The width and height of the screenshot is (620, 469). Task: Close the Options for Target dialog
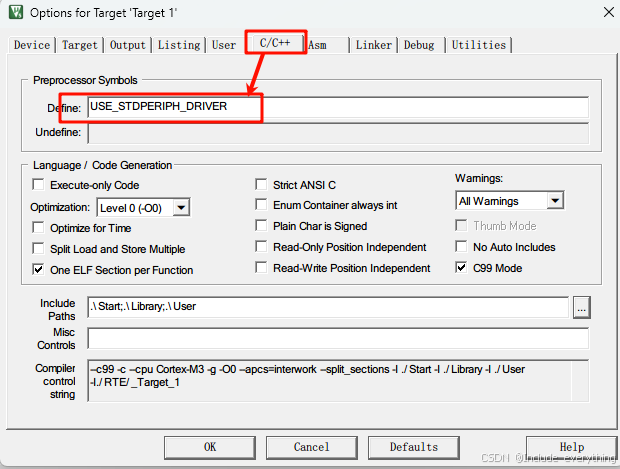pyautogui.click(x=609, y=12)
